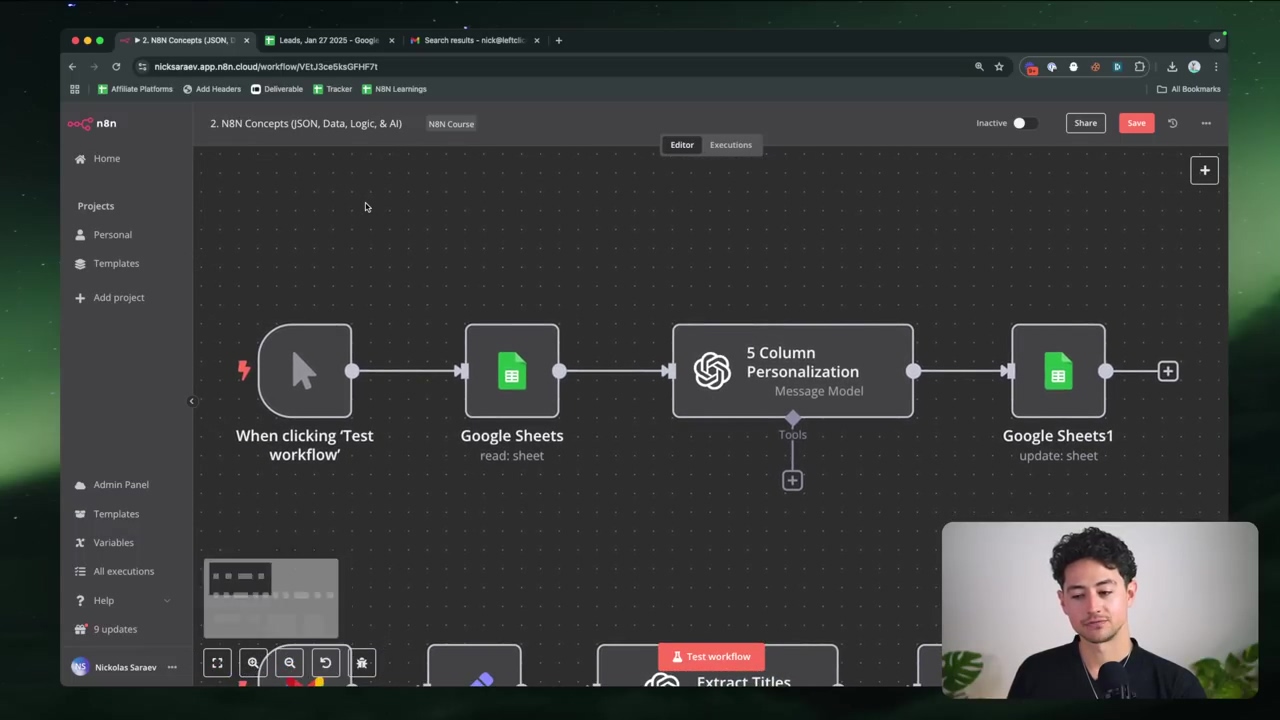
Task: Switch to the Editor tab
Action: 682,145
